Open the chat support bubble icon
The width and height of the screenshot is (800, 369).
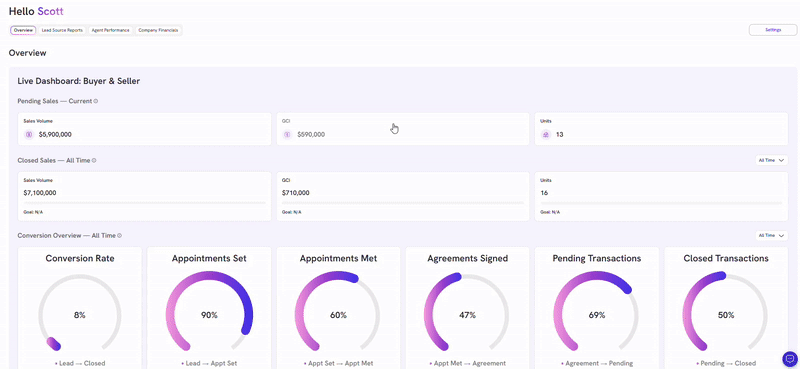click(789, 358)
